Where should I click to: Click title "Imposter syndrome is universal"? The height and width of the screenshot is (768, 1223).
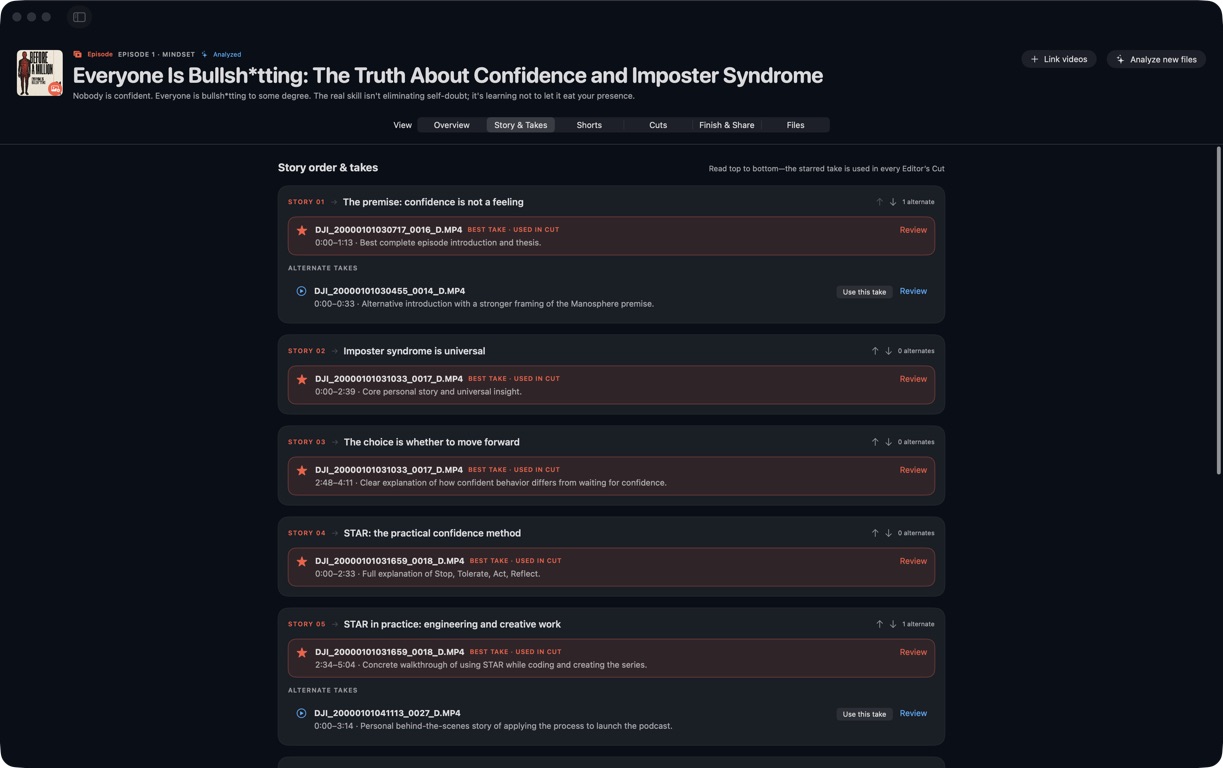(414, 351)
